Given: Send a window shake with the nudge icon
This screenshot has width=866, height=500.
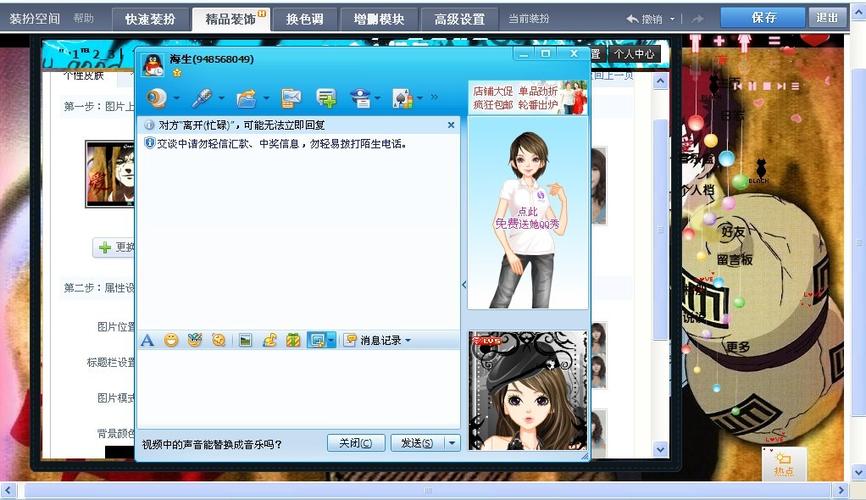Looking at the screenshot, I should tap(219, 340).
